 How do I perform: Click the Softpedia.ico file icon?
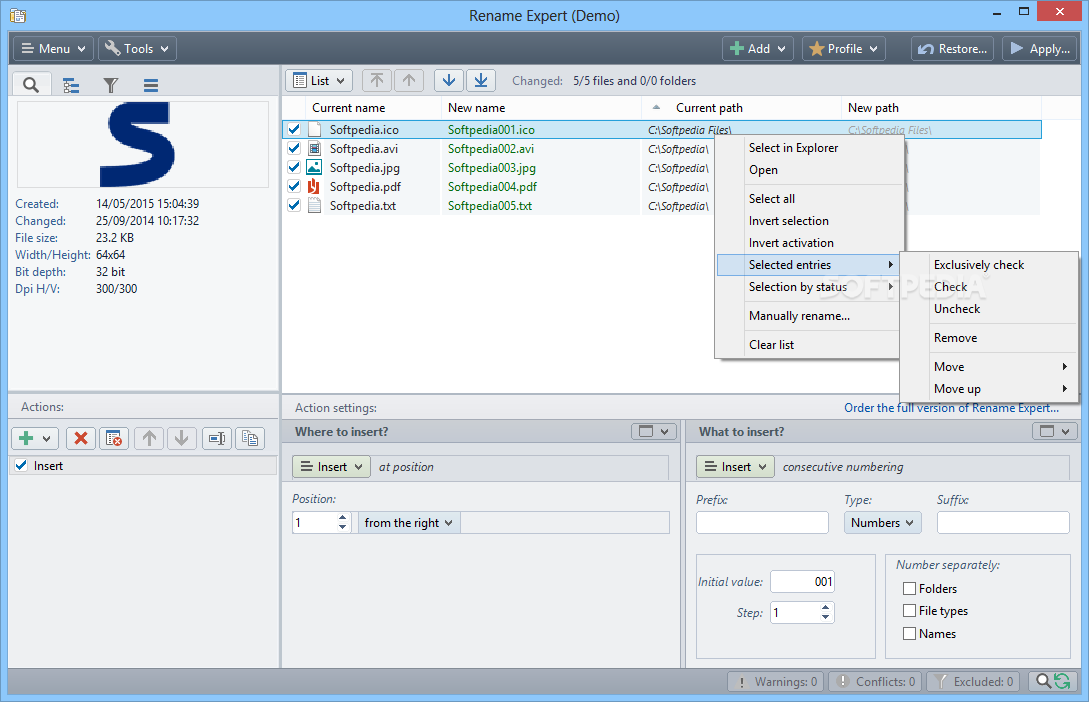tap(315, 130)
